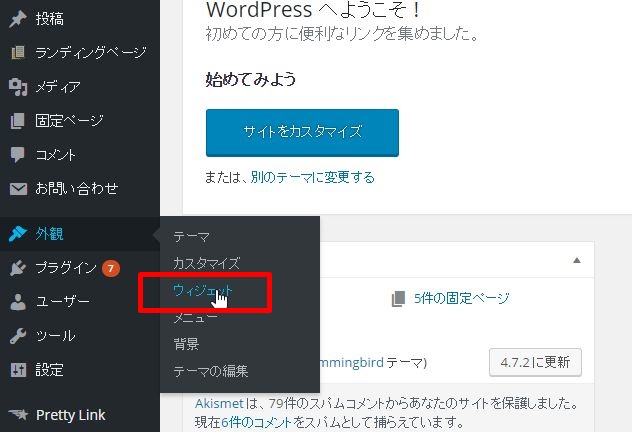
Task: Click the メディア media icon
Action: tap(18, 87)
